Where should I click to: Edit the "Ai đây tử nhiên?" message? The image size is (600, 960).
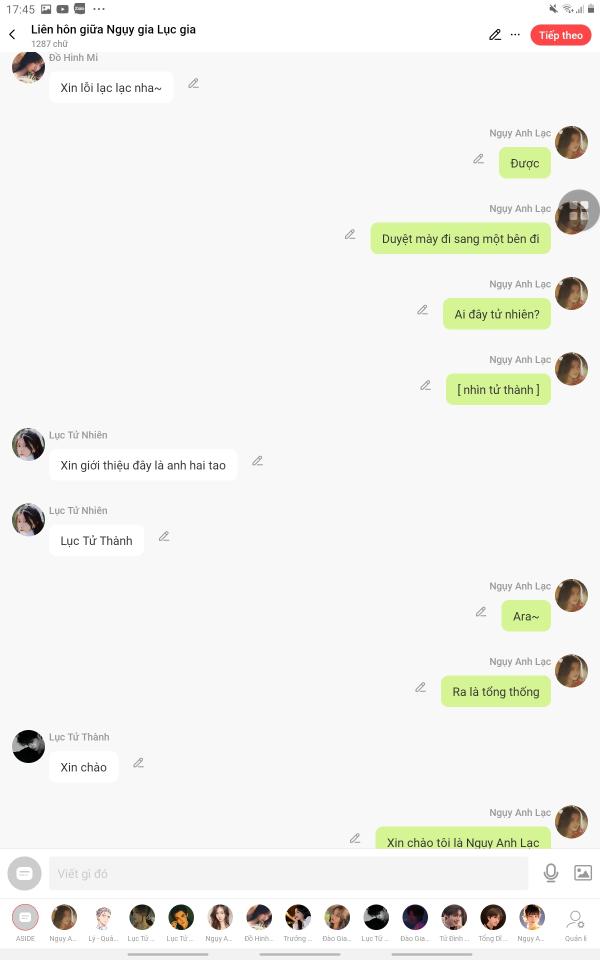[x=422, y=310]
